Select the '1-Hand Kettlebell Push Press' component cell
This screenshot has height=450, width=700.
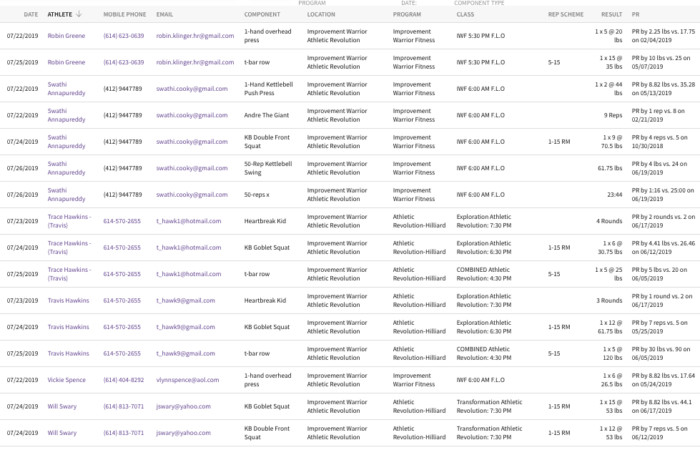(268, 88)
